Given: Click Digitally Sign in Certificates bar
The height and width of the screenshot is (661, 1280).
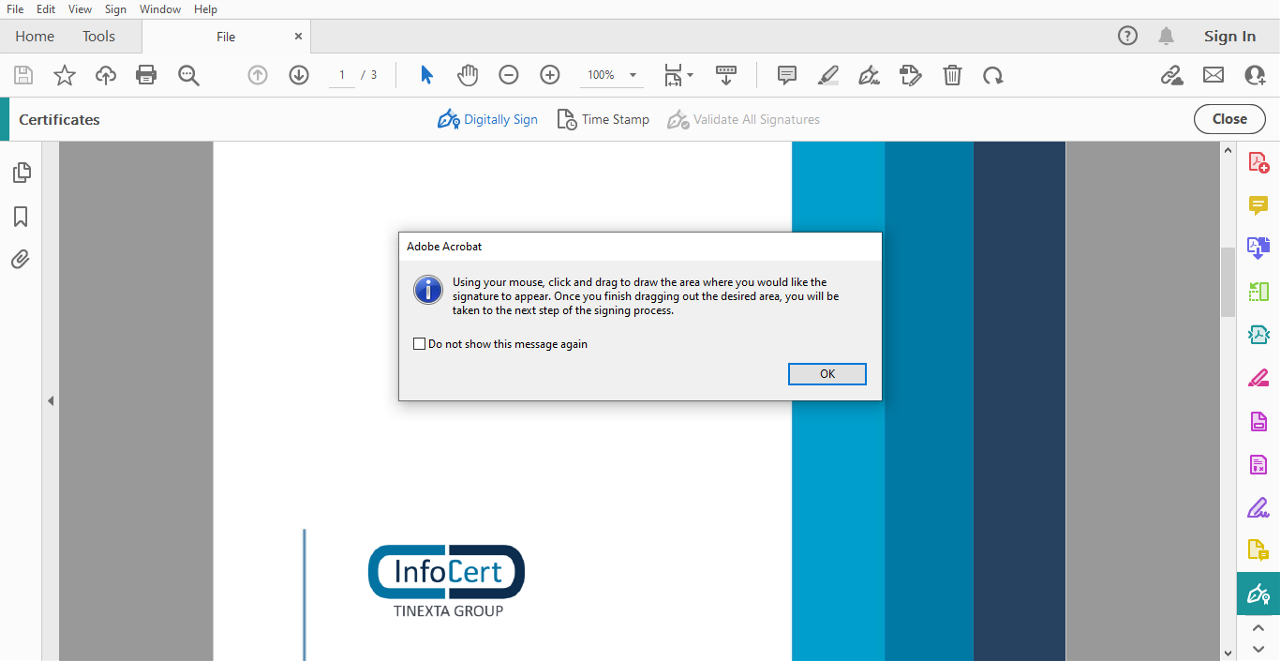Looking at the screenshot, I should (488, 119).
